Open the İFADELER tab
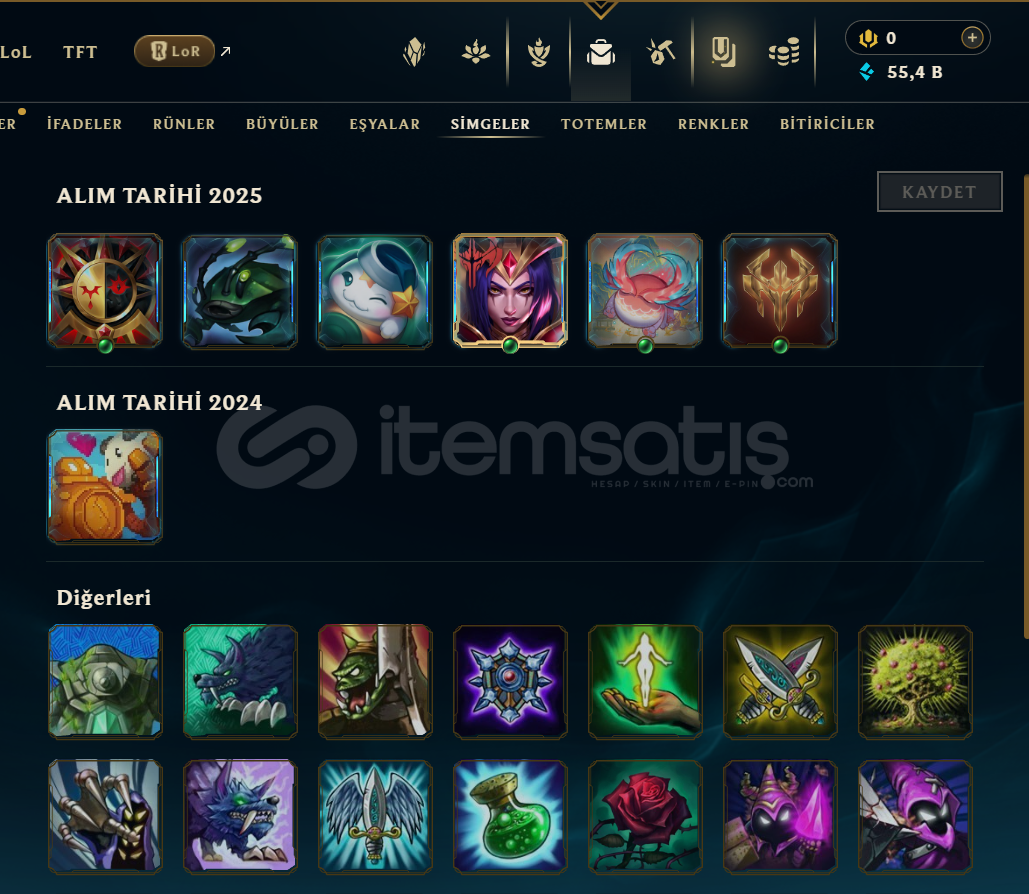1029x894 pixels. tap(85, 124)
